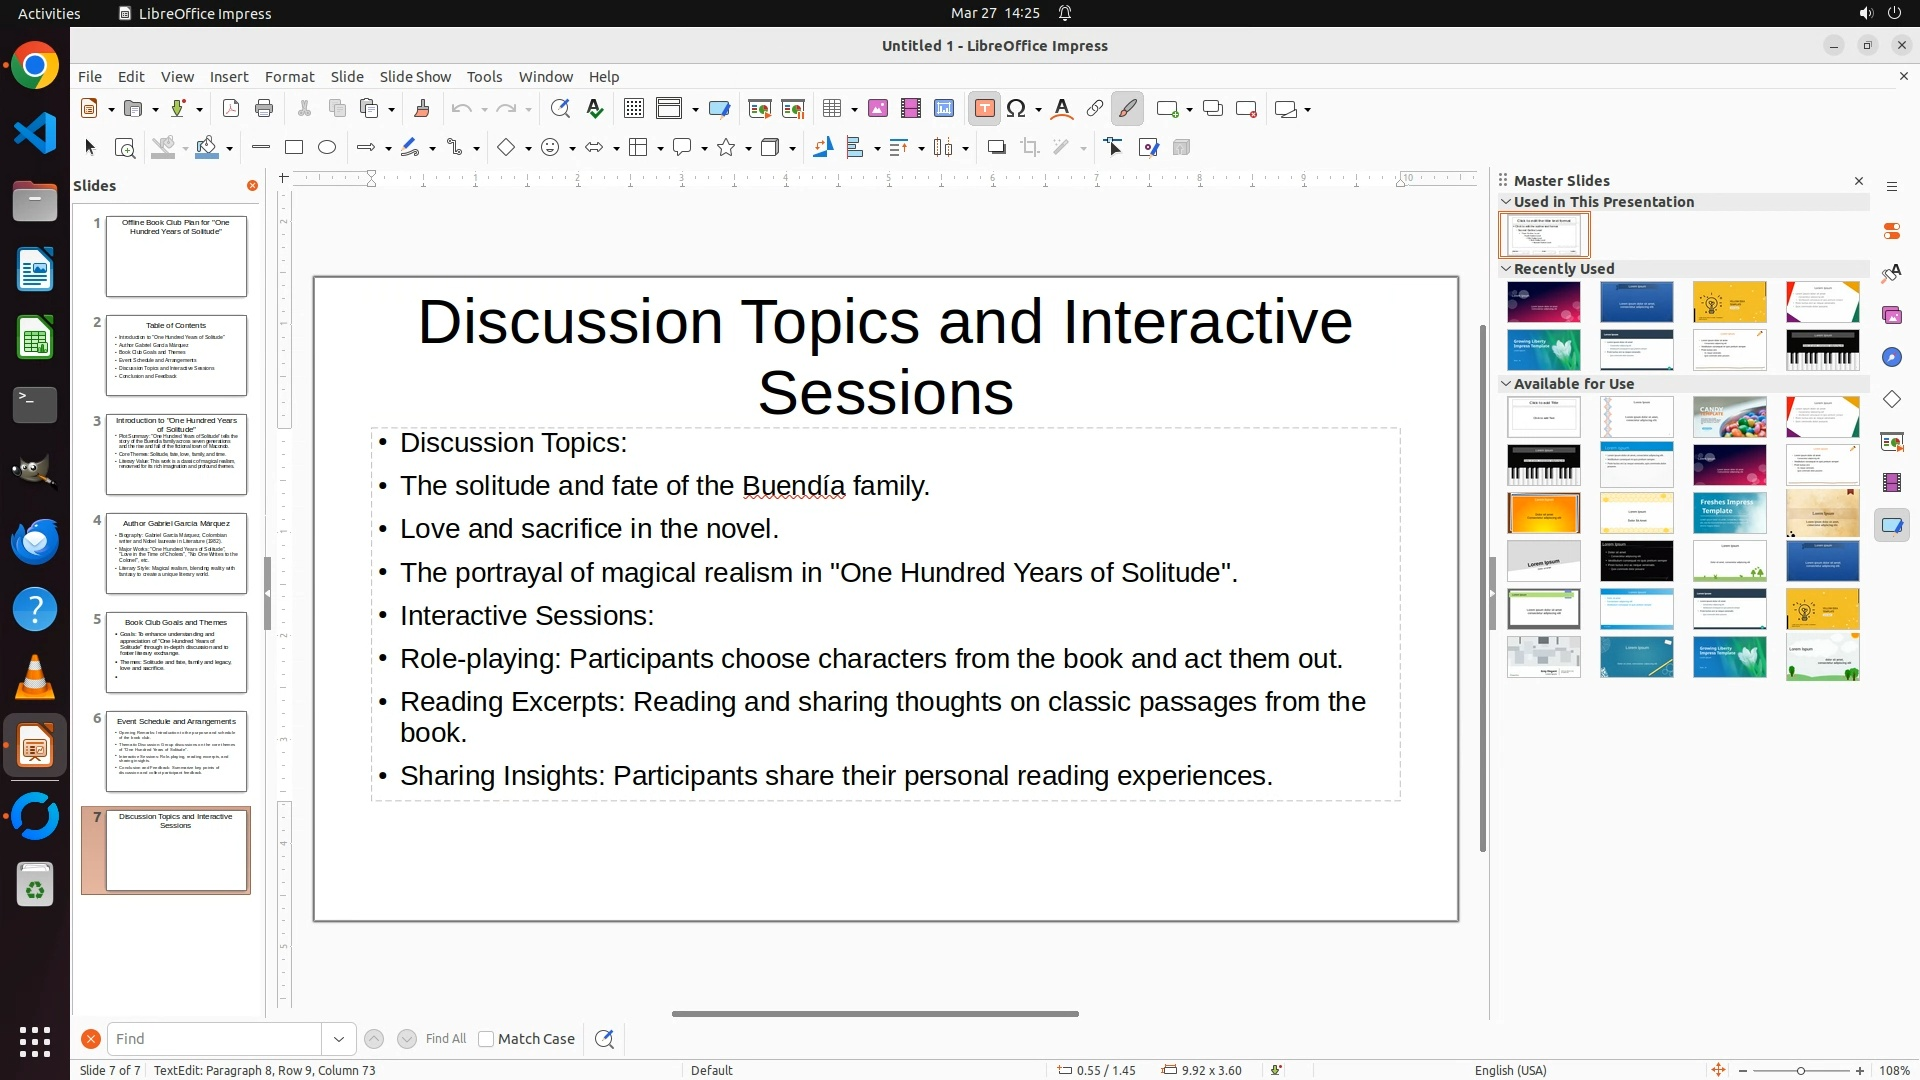Image resolution: width=1920 pixels, height=1080 pixels.
Task: Open the Slide Show menu
Action: 415,77
